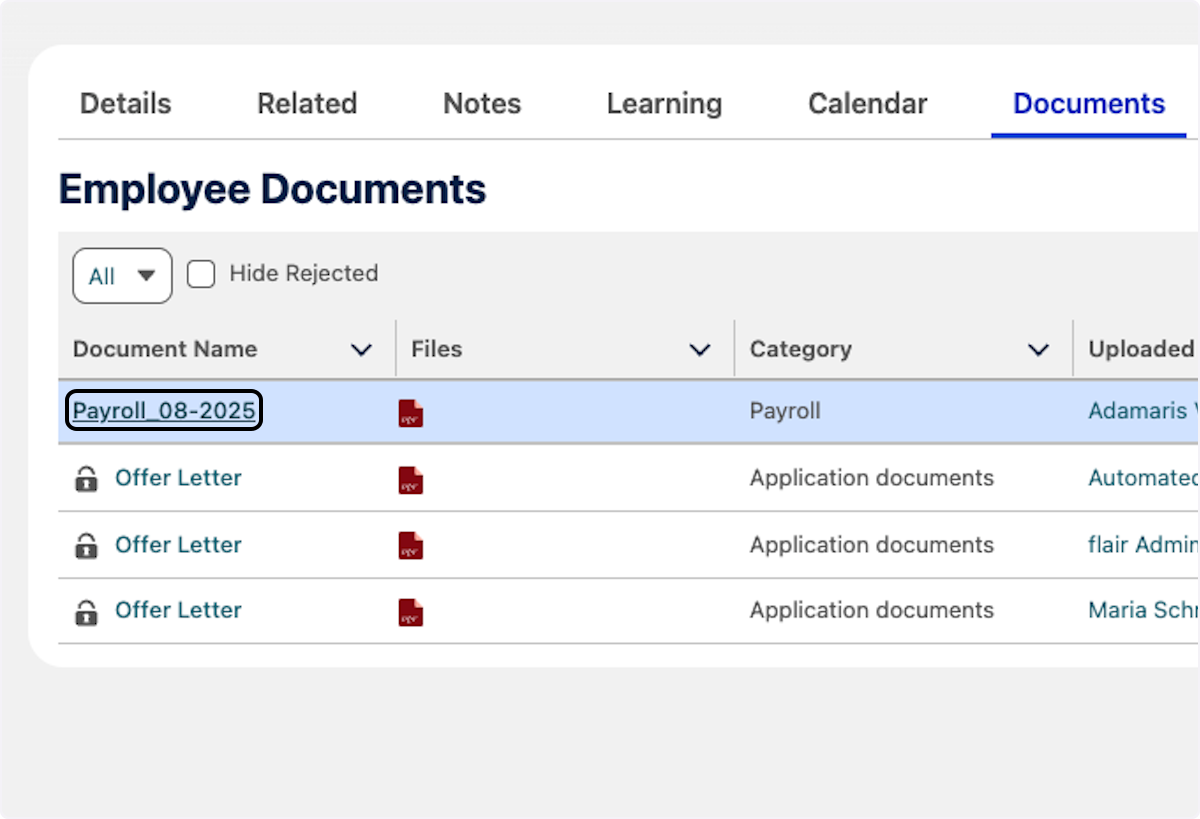
Task: Go to the Learning tab
Action: coord(664,103)
